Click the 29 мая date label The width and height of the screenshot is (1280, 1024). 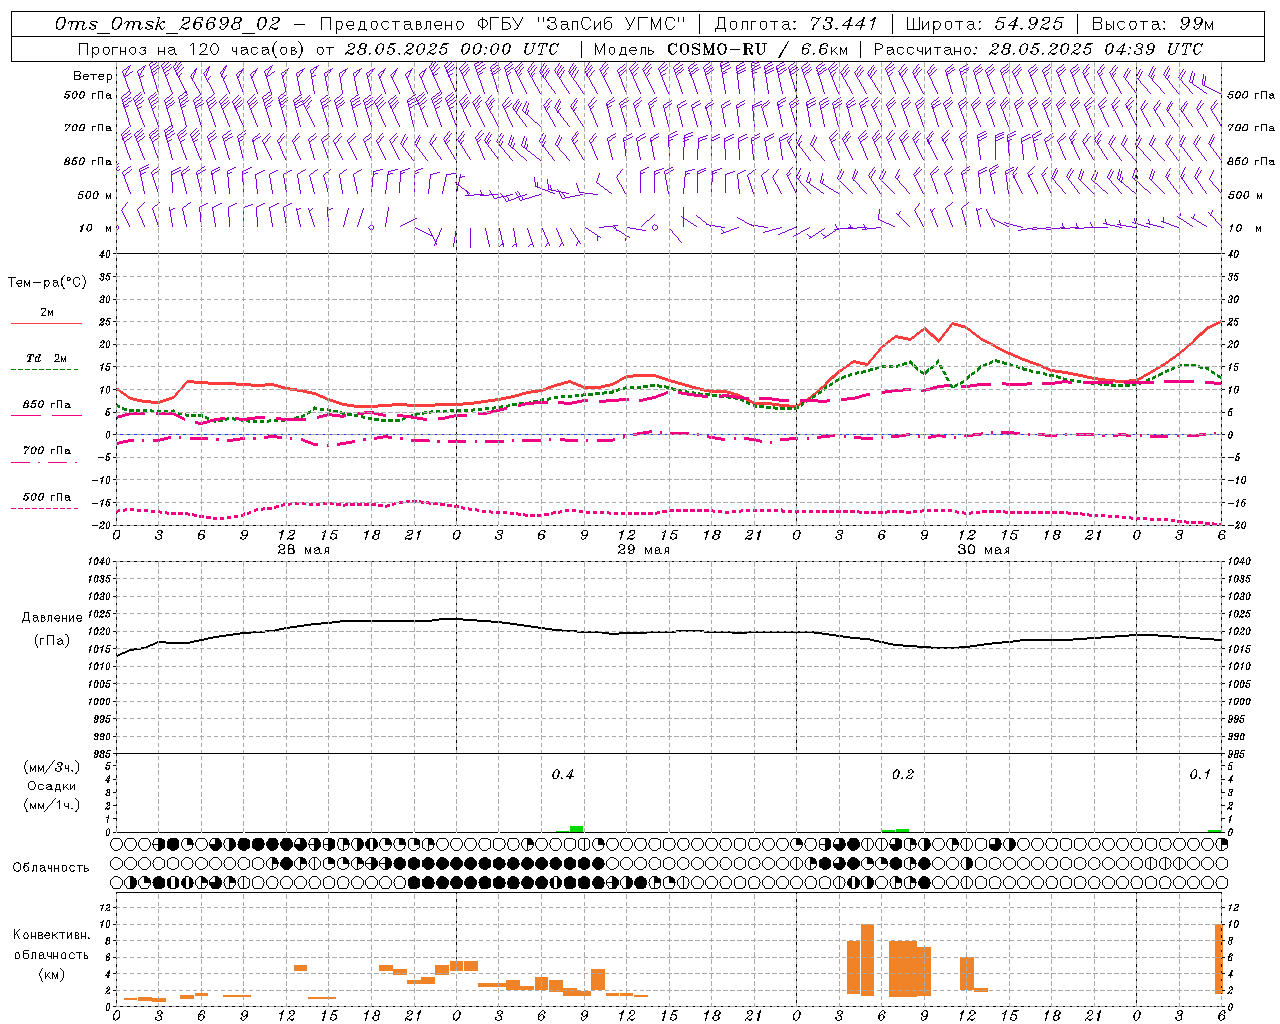tap(644, 550)
